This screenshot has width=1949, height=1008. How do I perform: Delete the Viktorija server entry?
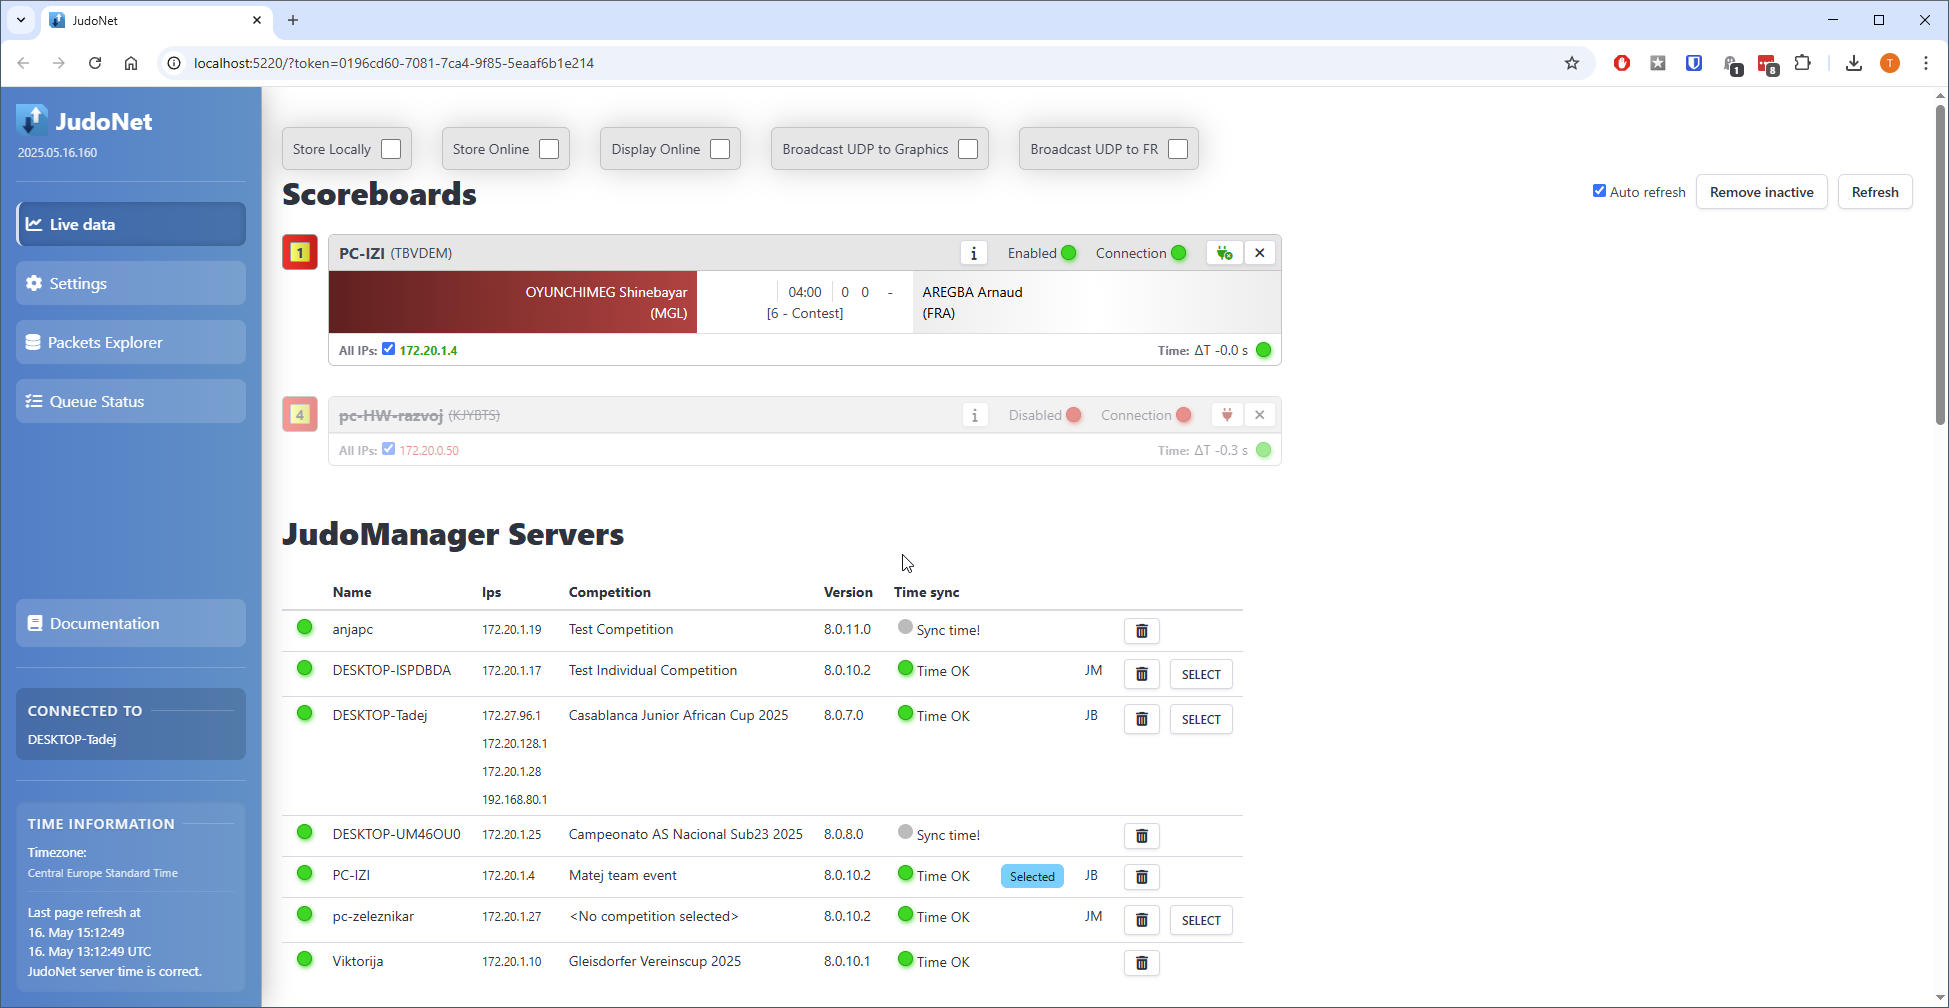tap(1141, 963)
